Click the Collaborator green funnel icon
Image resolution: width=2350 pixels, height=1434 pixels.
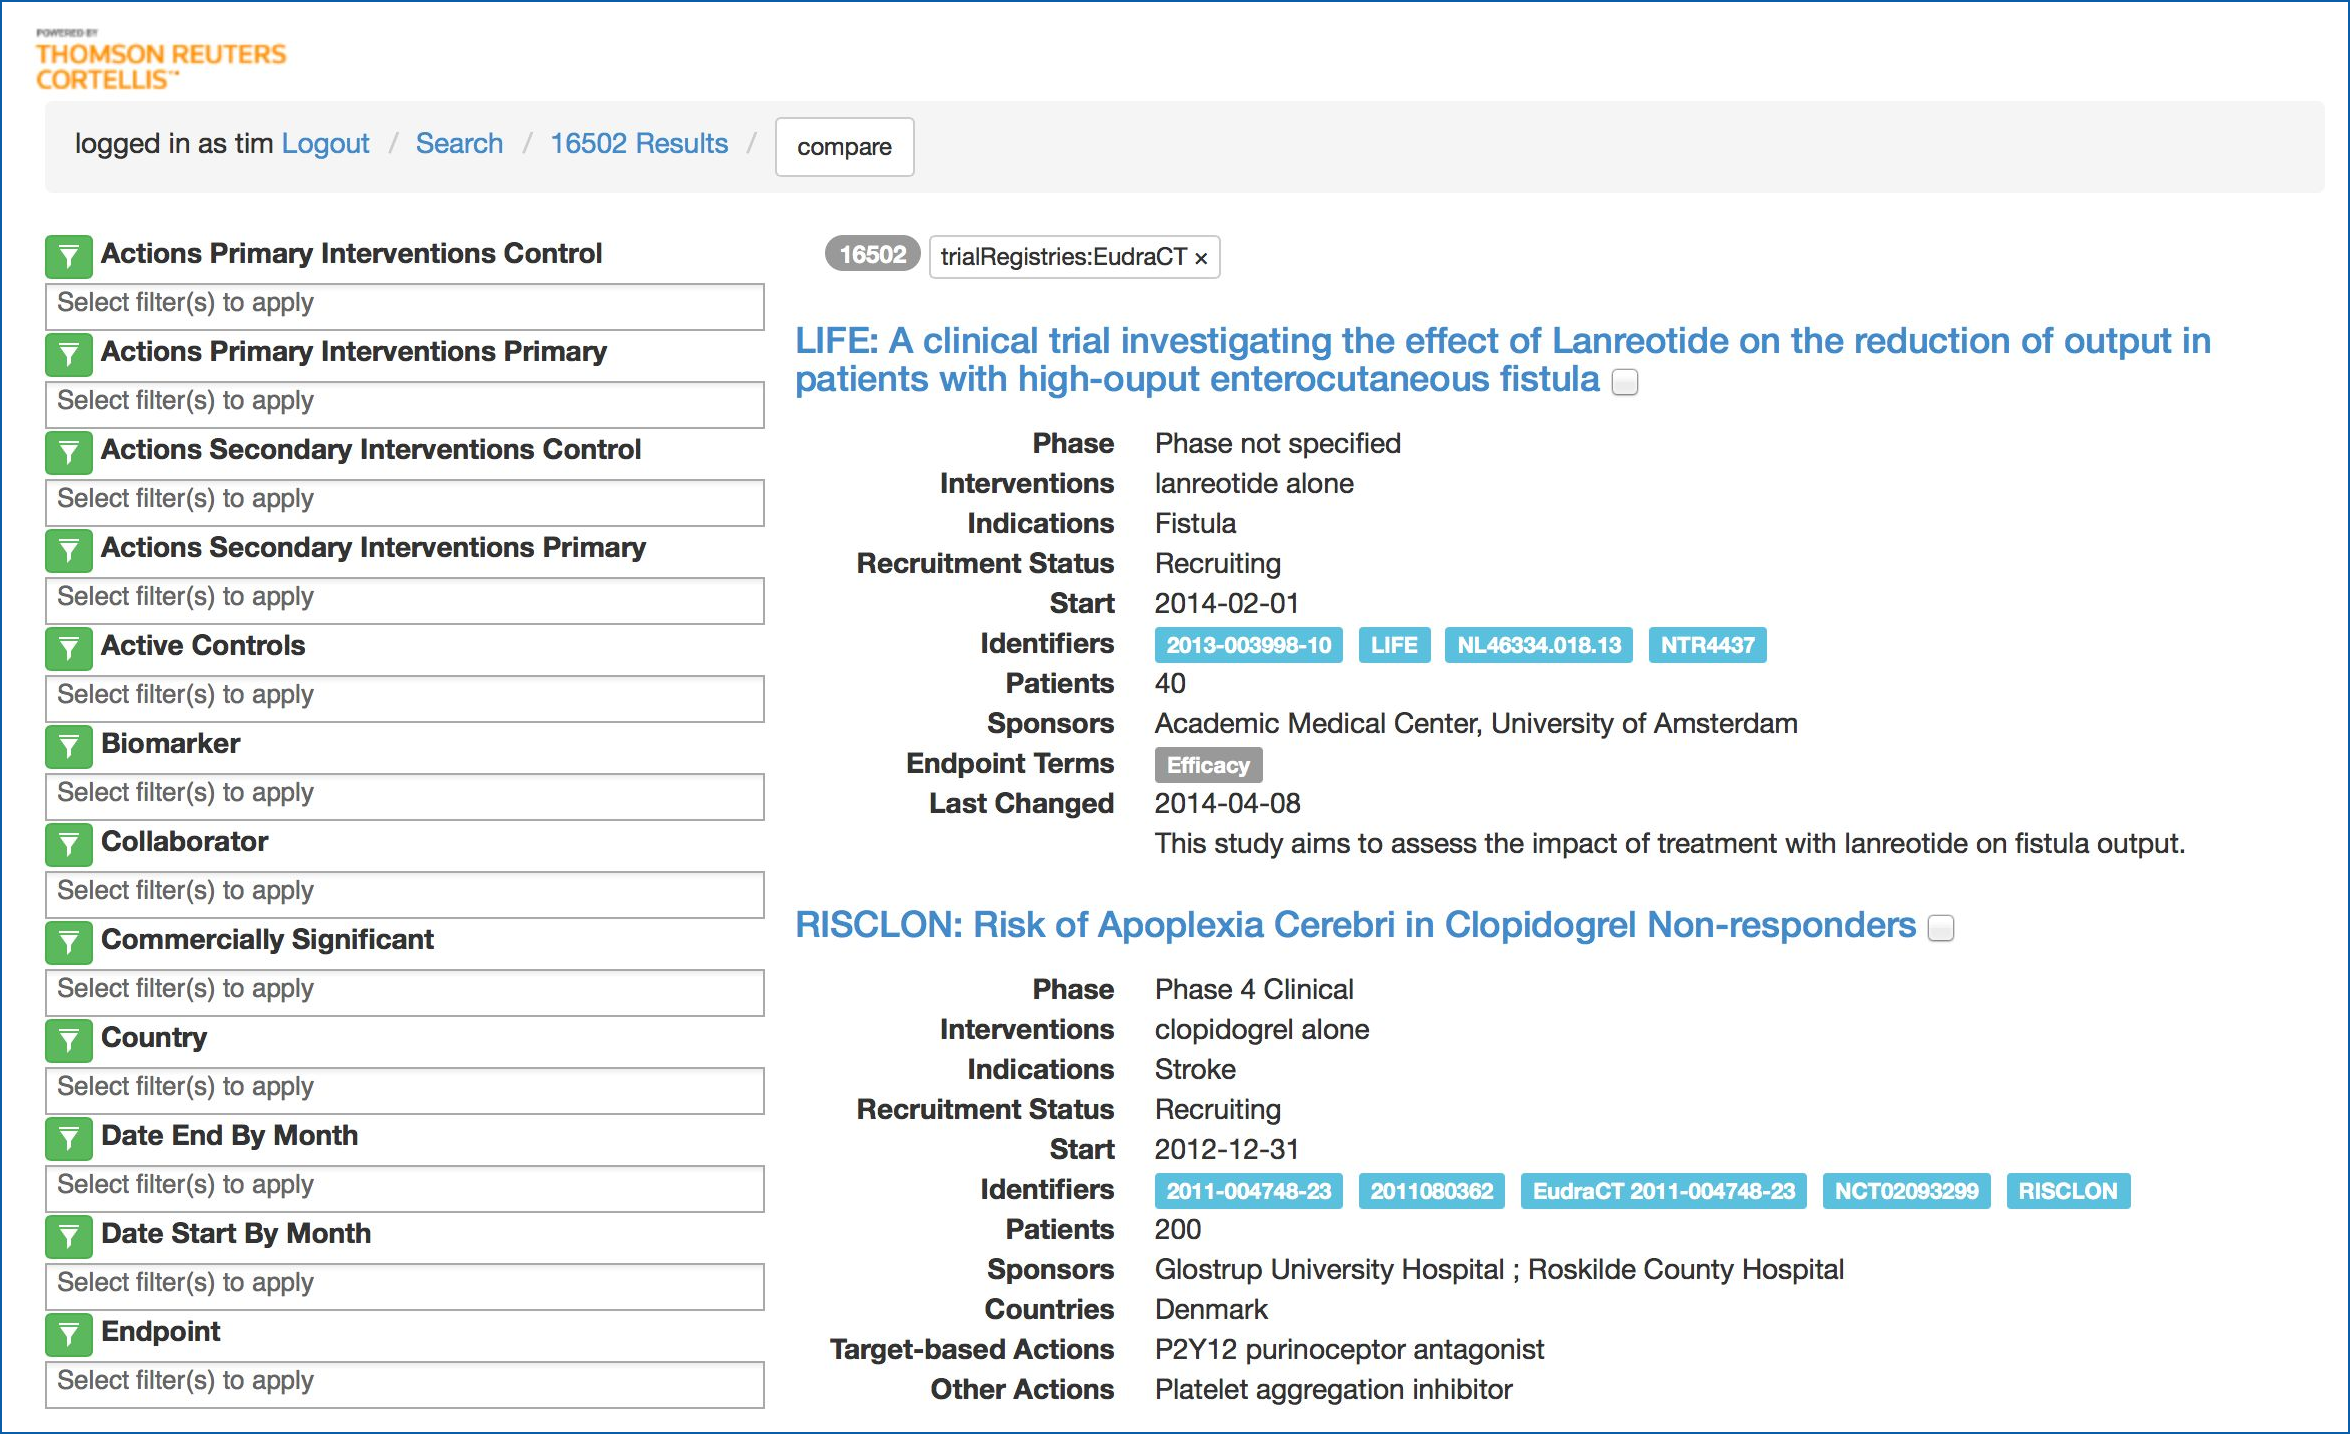coord(68,844)
